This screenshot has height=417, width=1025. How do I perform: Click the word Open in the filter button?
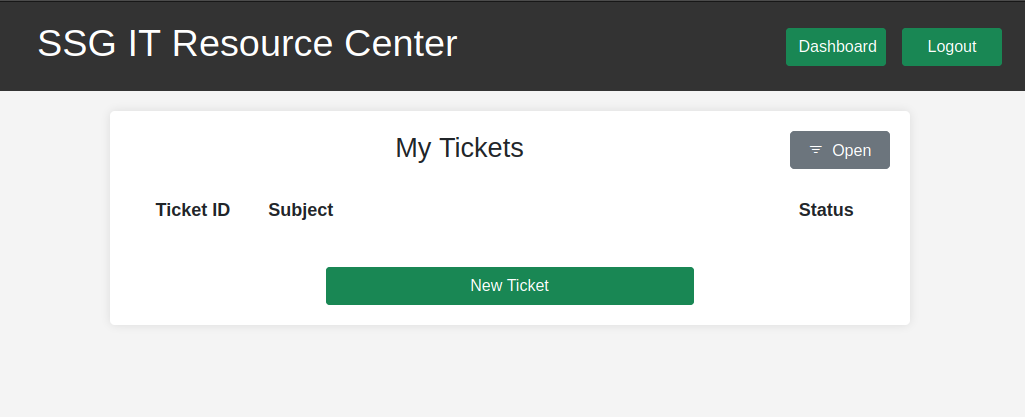click(852, 150)
